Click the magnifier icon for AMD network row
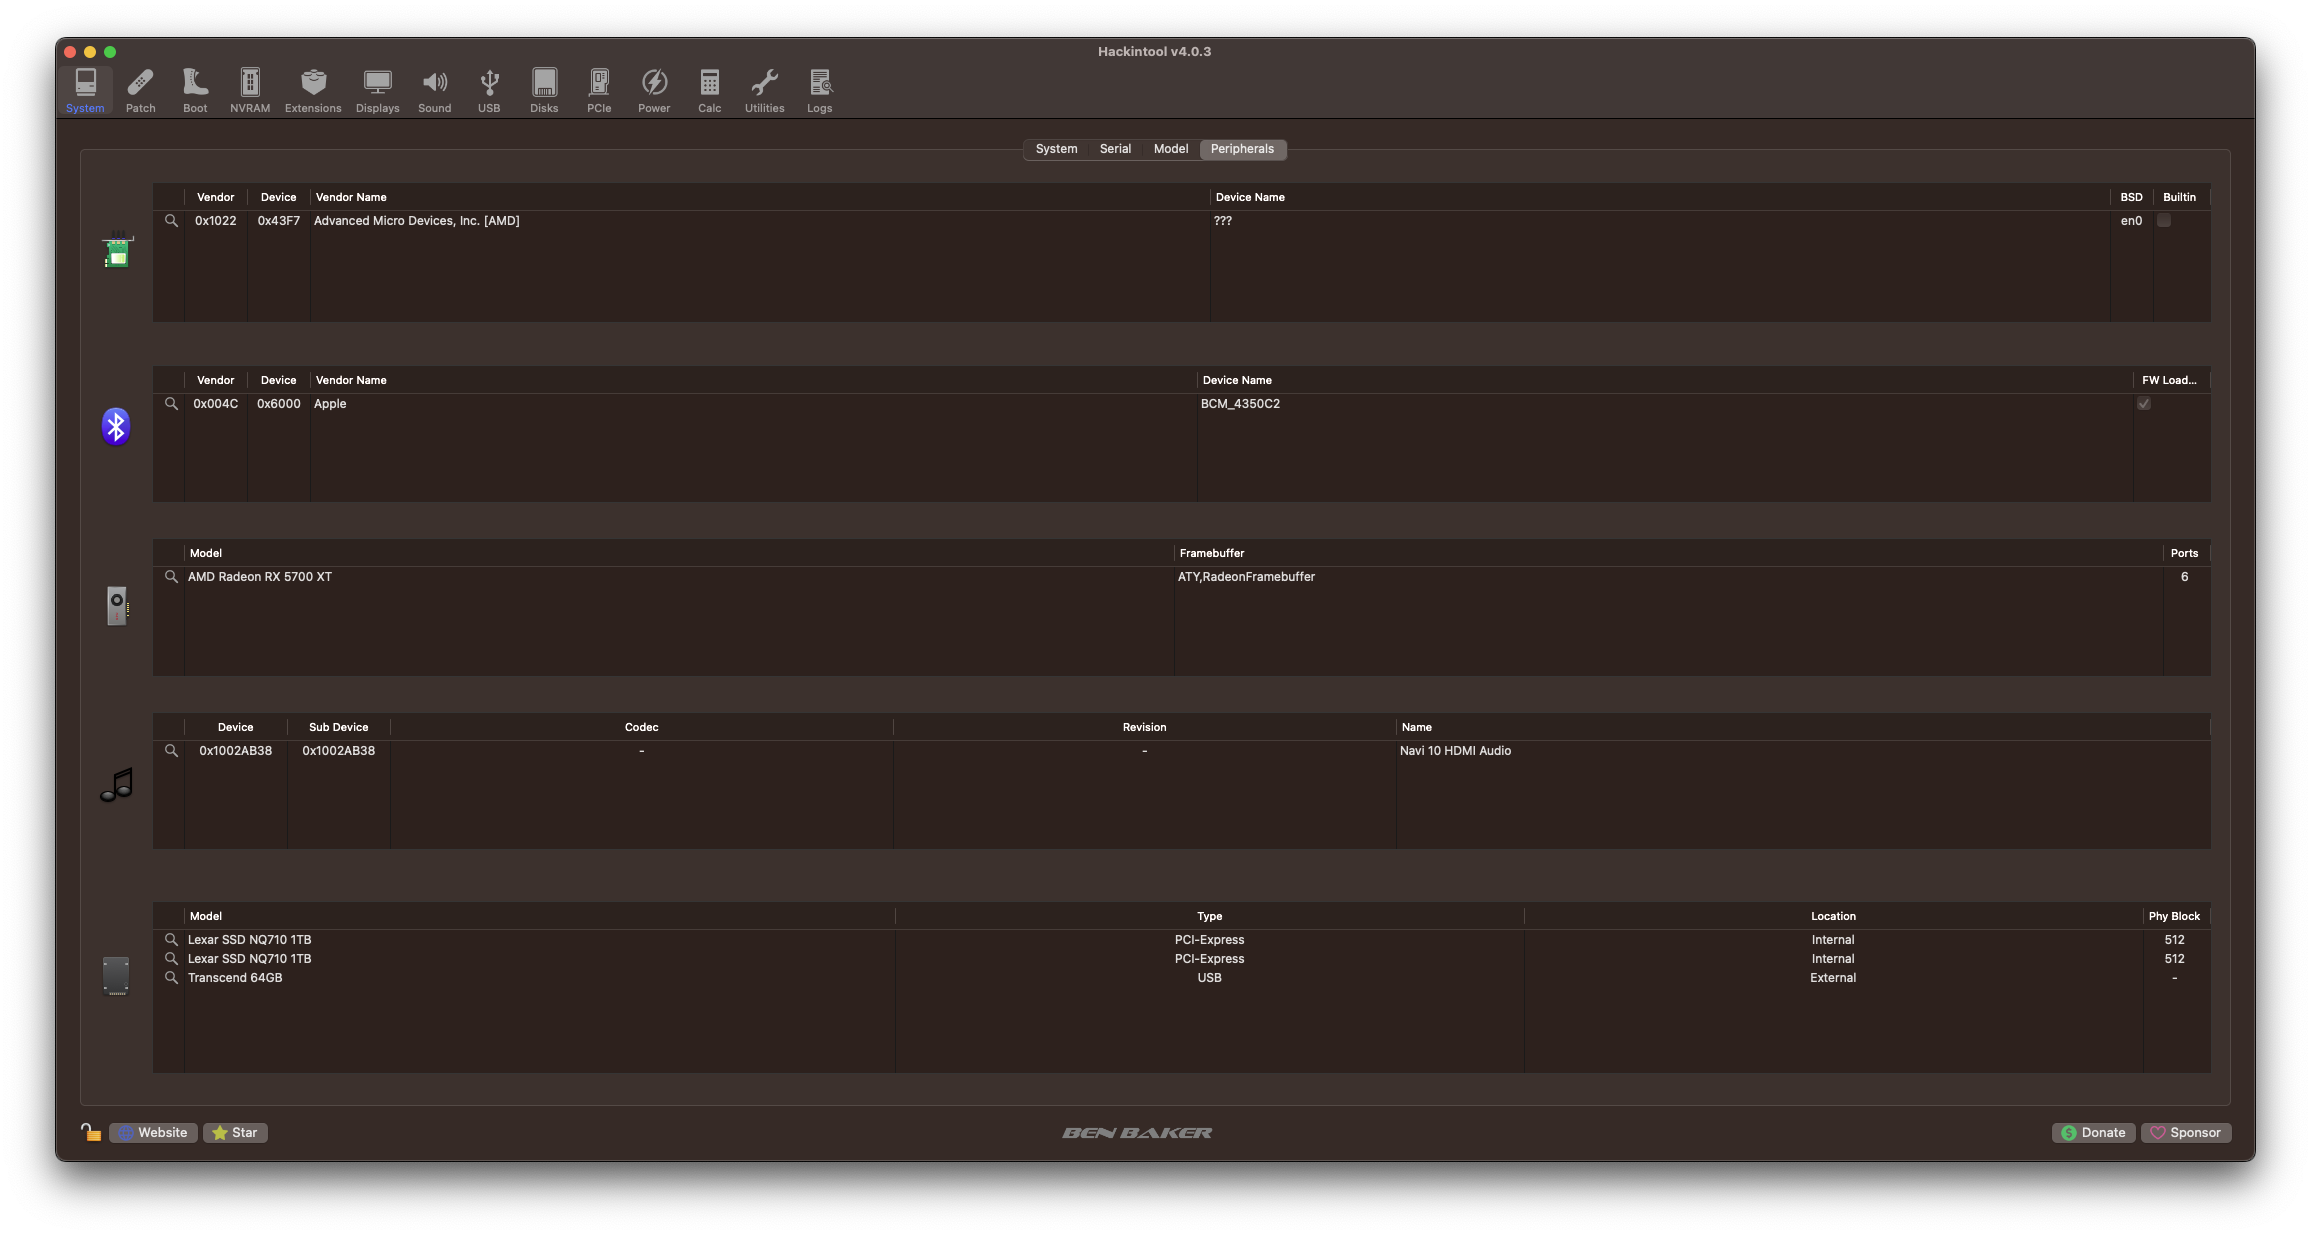 (x=171, y=221)
